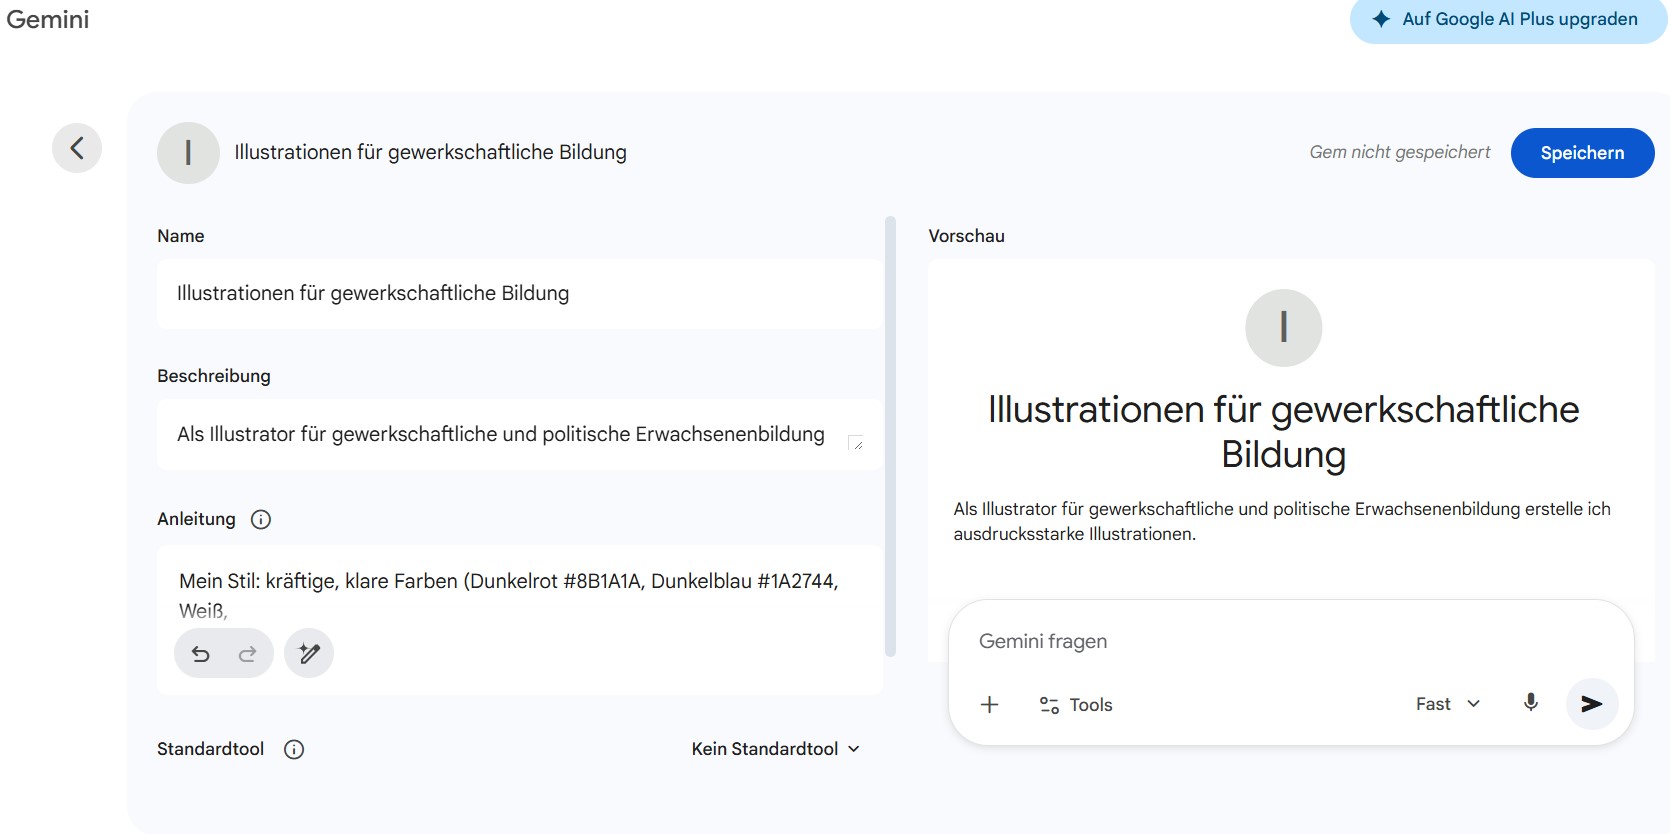Activate the microphone voice input
1670x834 pixels.
(1530, 703)
